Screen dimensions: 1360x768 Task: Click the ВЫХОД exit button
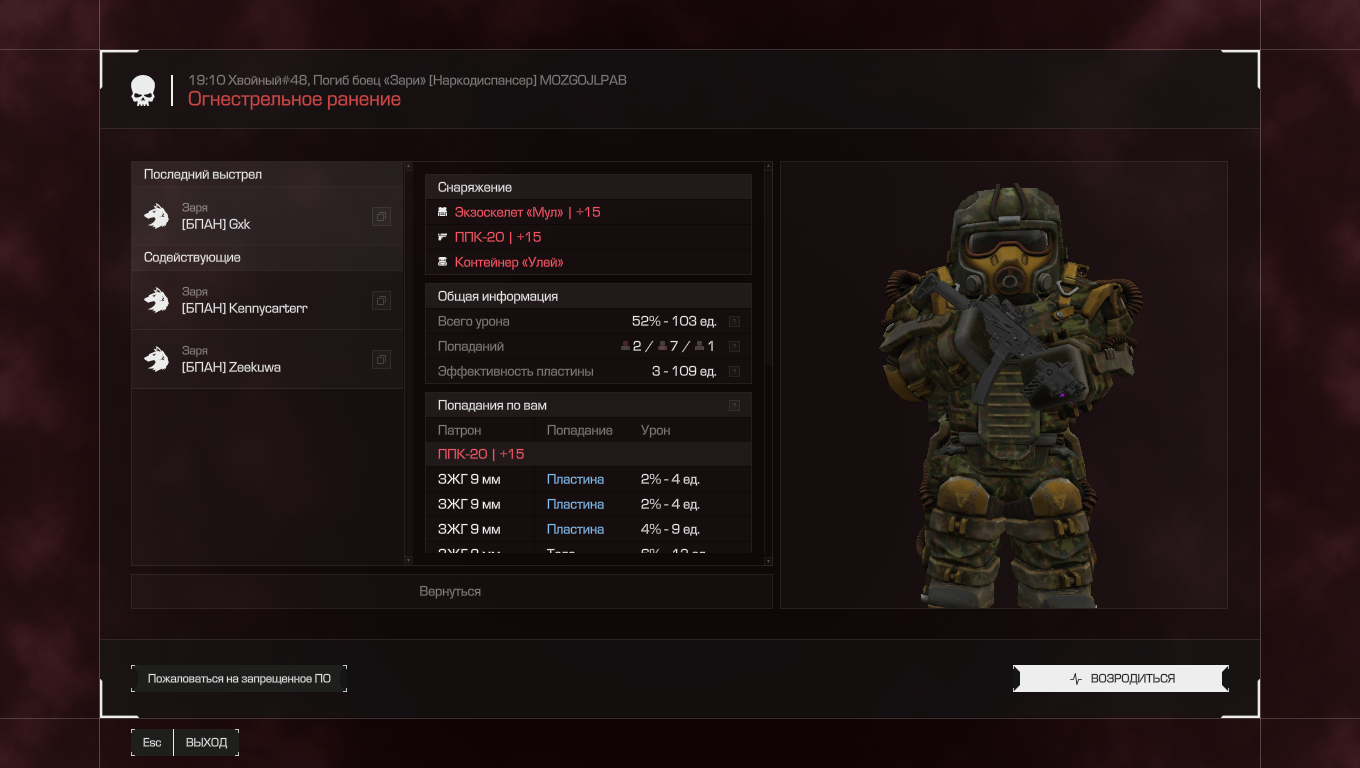coord(206,742)
